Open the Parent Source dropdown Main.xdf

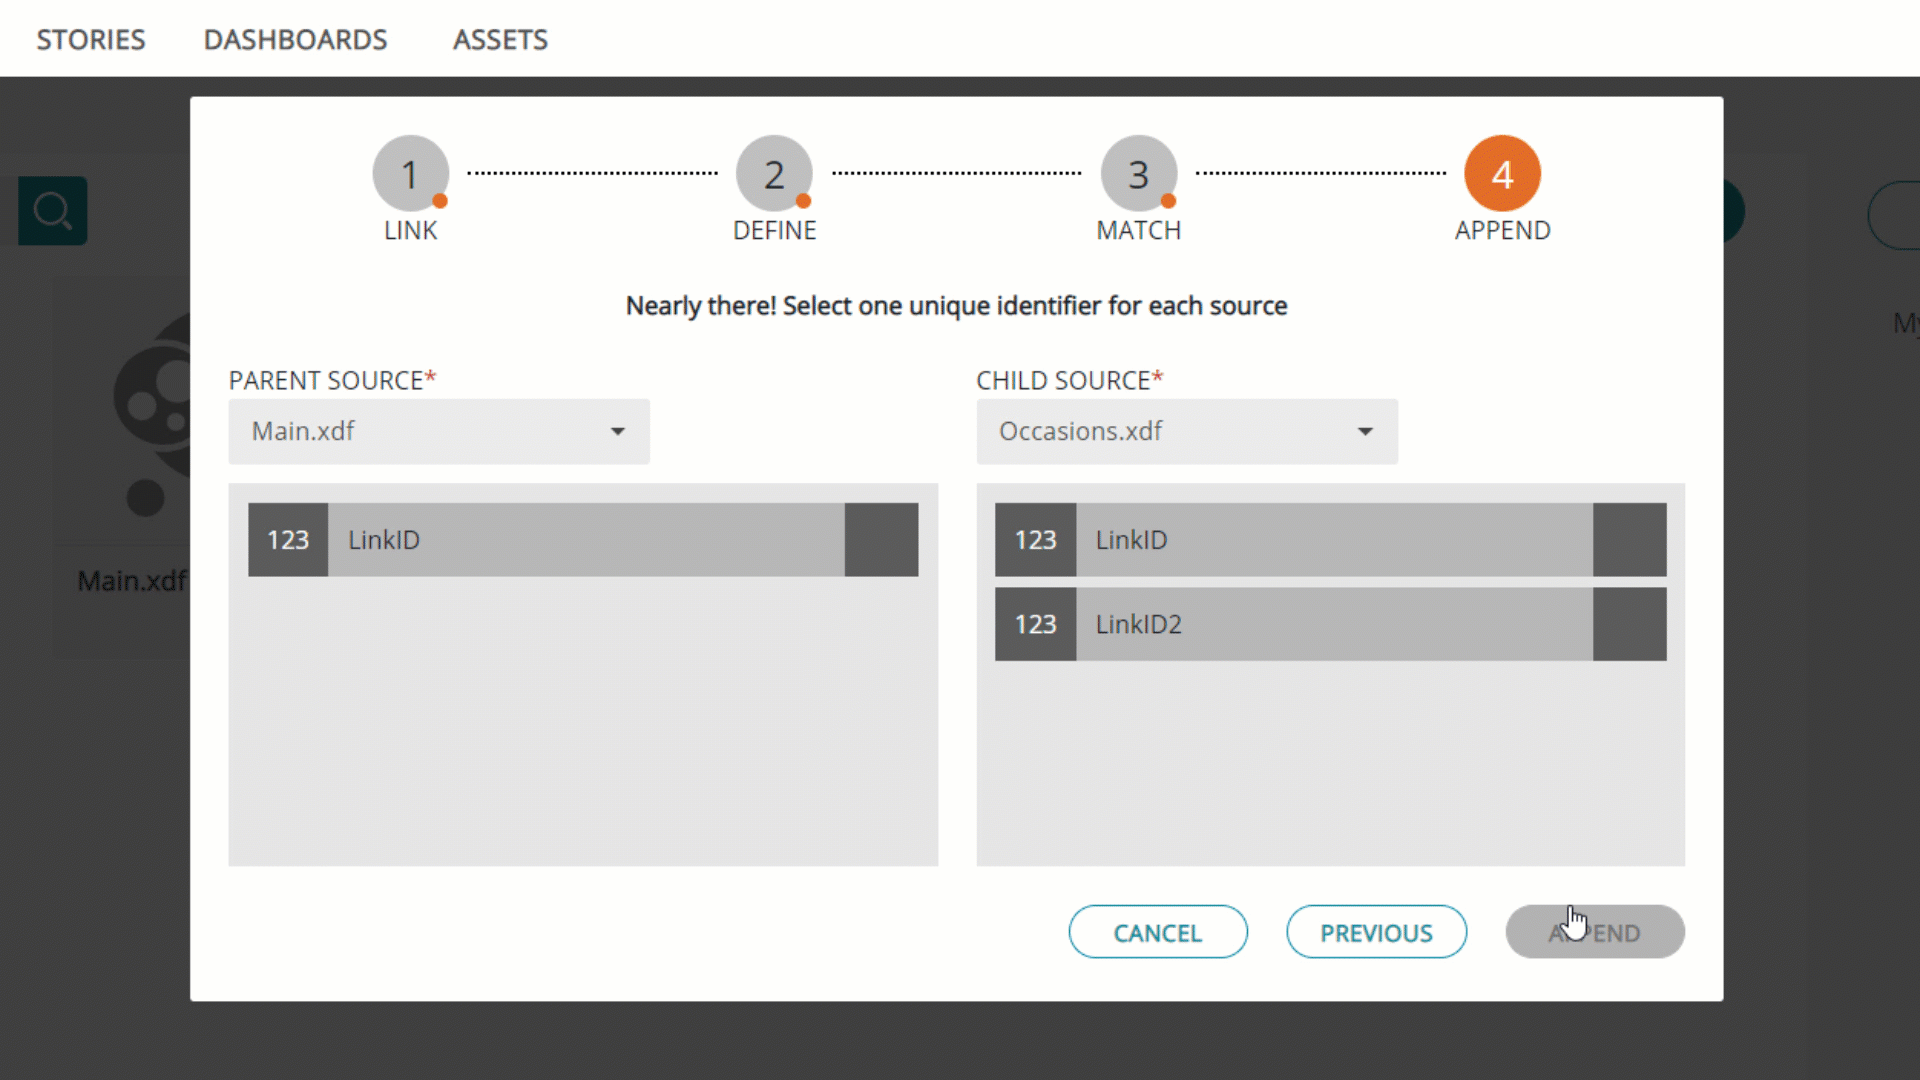pyautogui.click(x=439, y=431)
